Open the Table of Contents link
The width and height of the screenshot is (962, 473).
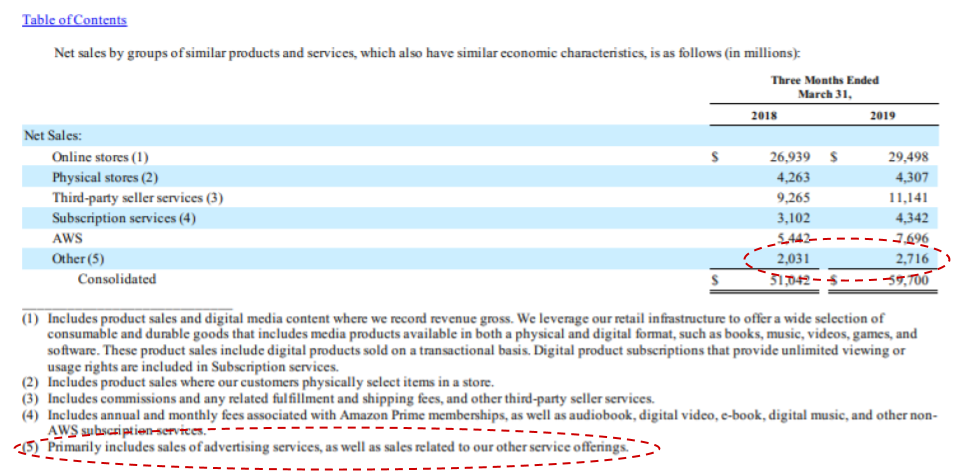[74, 20]
